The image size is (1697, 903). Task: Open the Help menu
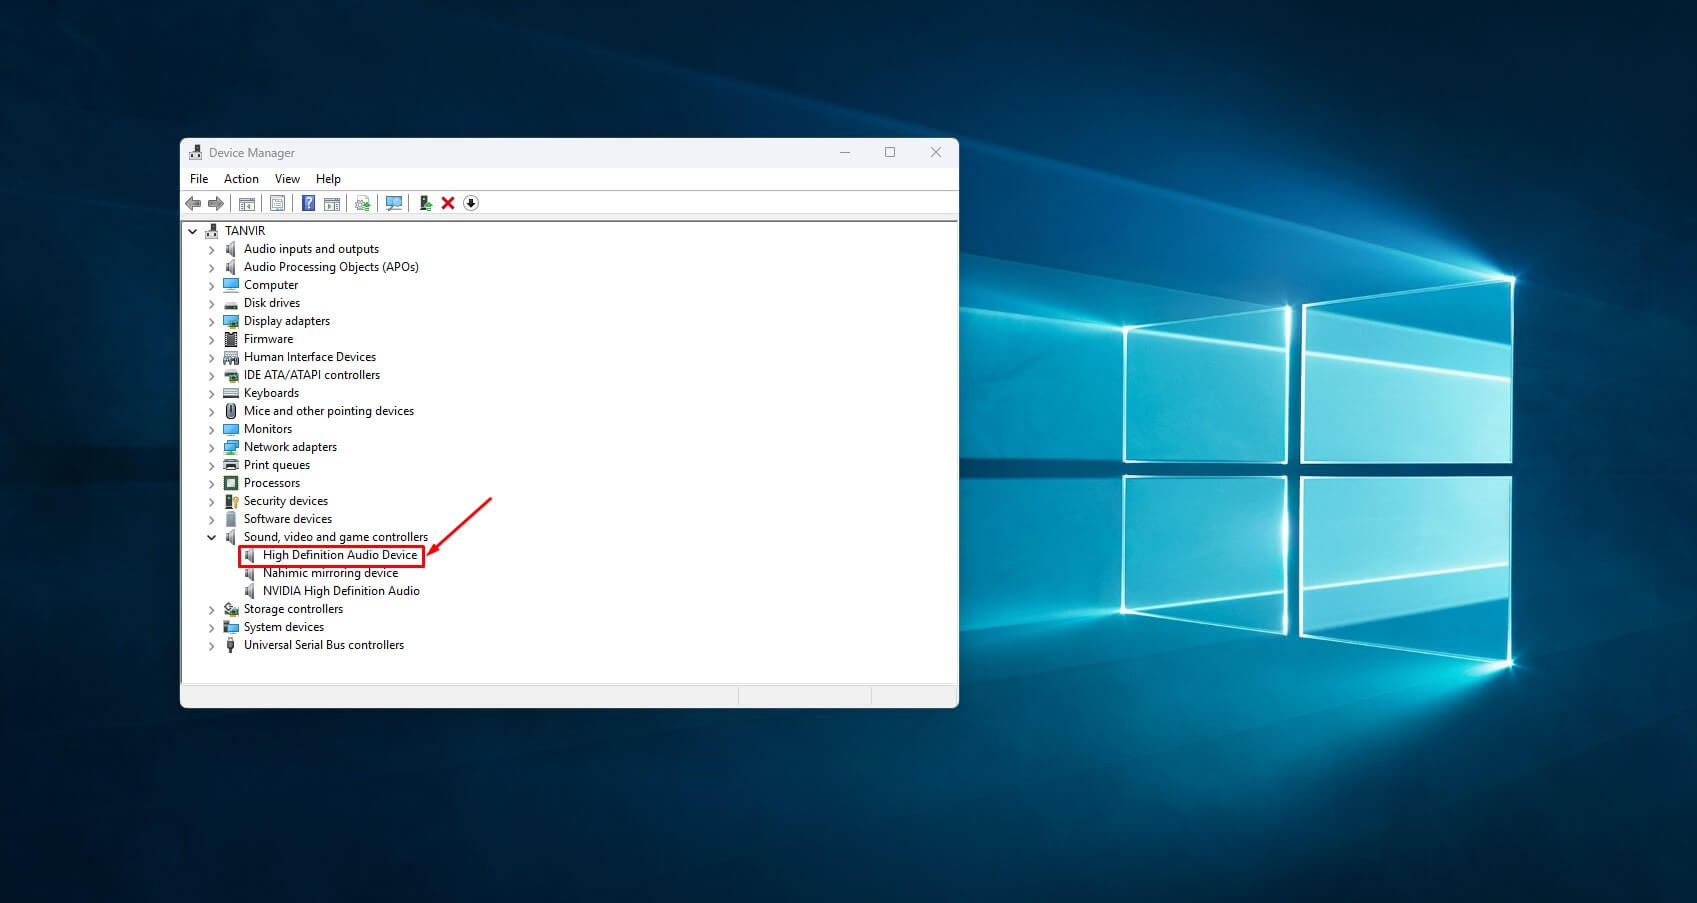point(328,179)
